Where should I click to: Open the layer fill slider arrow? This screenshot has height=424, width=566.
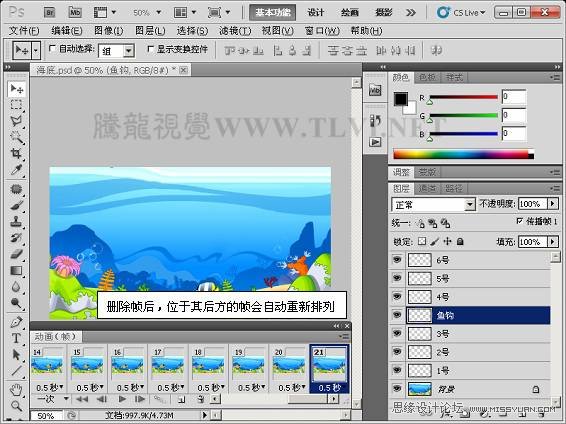click(x=553, y=241)
